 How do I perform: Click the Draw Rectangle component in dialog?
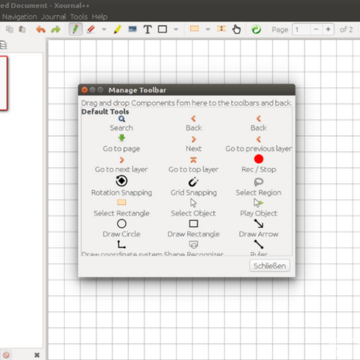pos(194,228)
